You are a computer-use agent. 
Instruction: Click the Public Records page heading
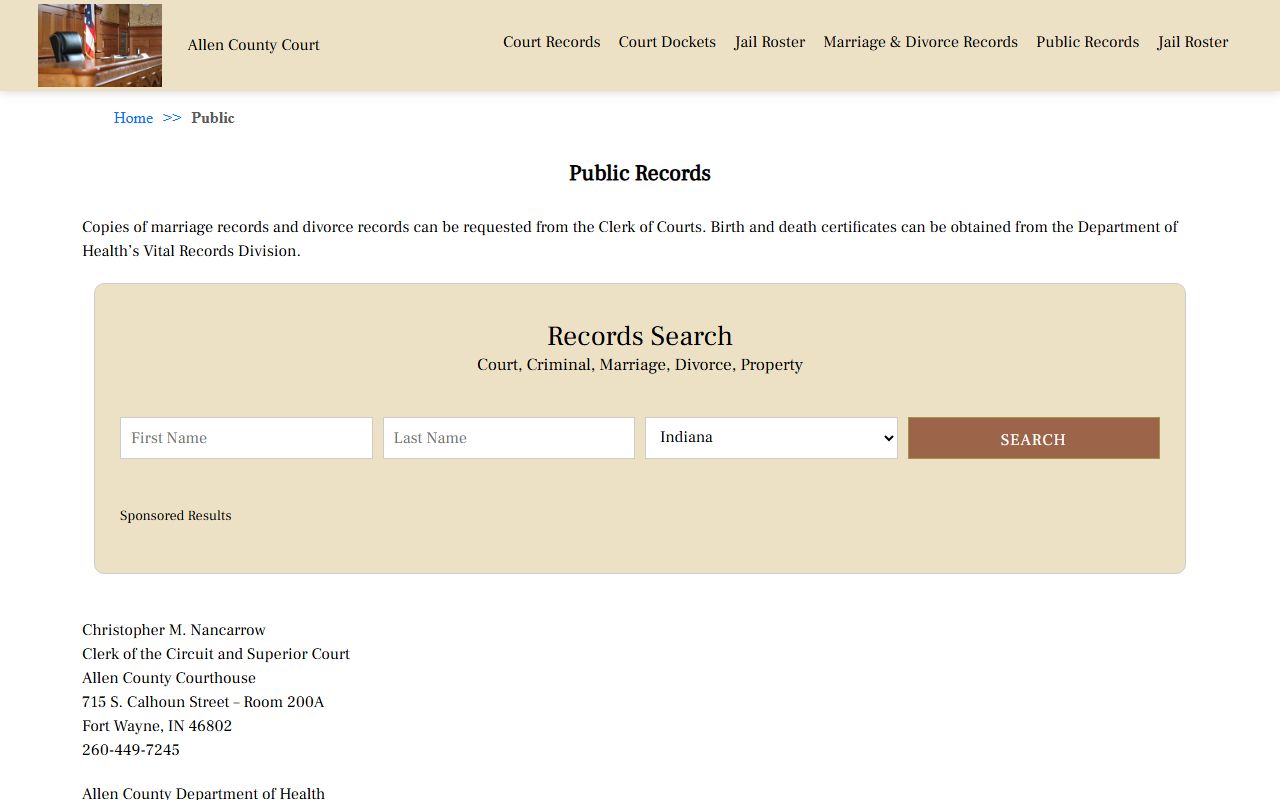pyautogui.click(x=640, y=173)
